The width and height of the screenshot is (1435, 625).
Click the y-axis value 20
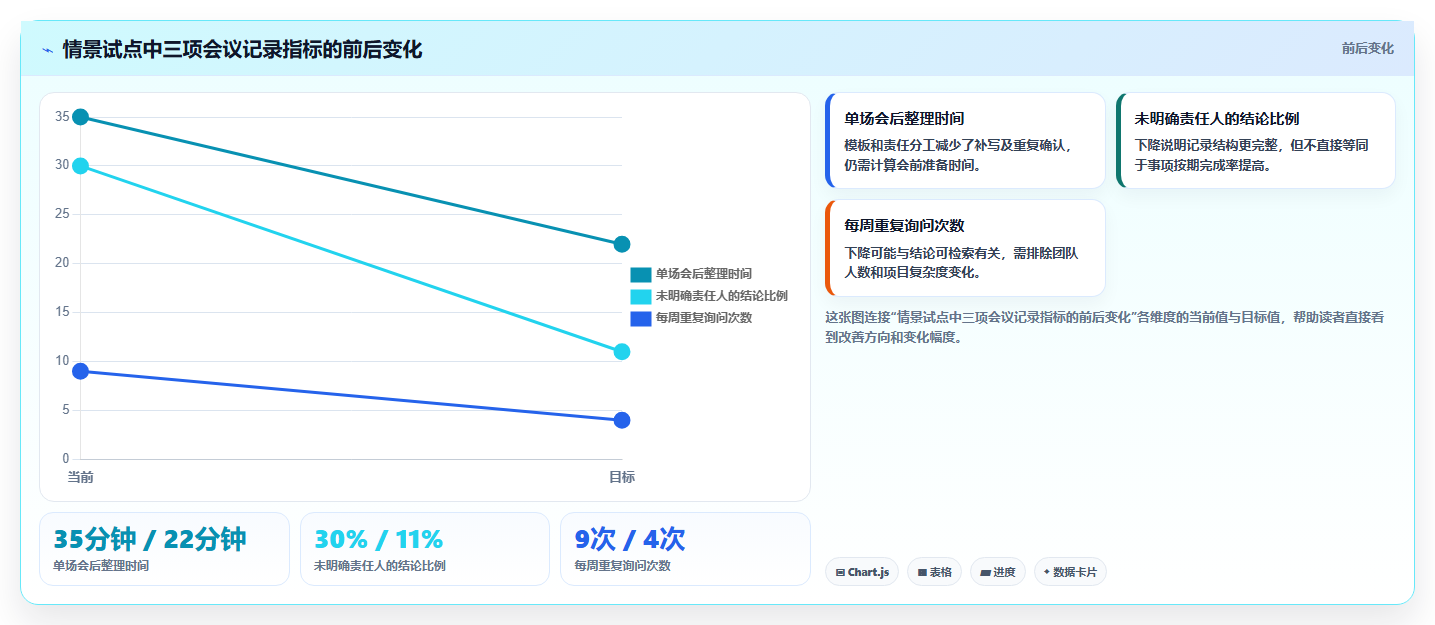(x=62, y=263)
